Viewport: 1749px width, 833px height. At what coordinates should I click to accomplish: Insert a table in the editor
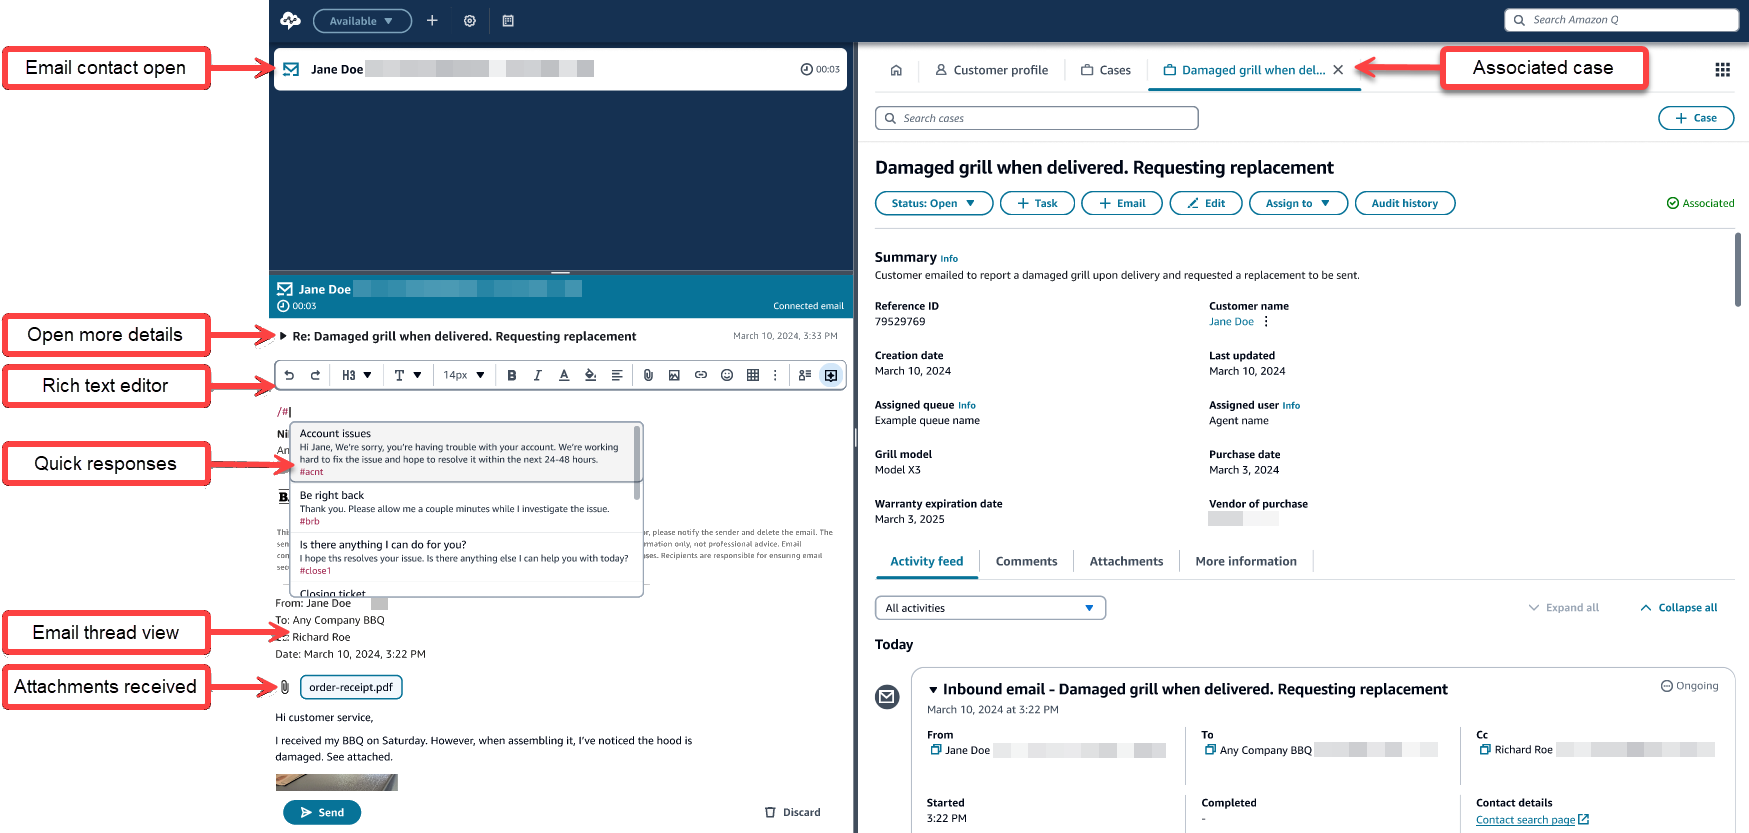click(753, 375)
